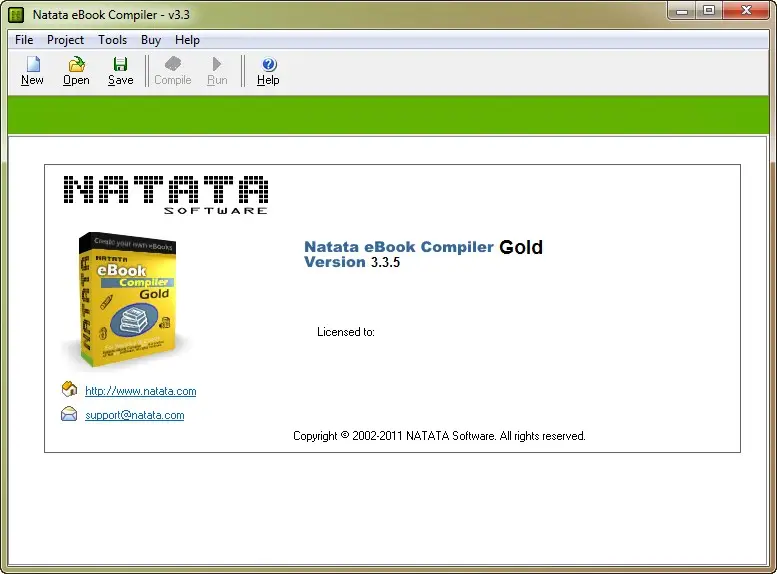
Task: Click the envelope icon beside support email
Action: click(x=69, y=414)
